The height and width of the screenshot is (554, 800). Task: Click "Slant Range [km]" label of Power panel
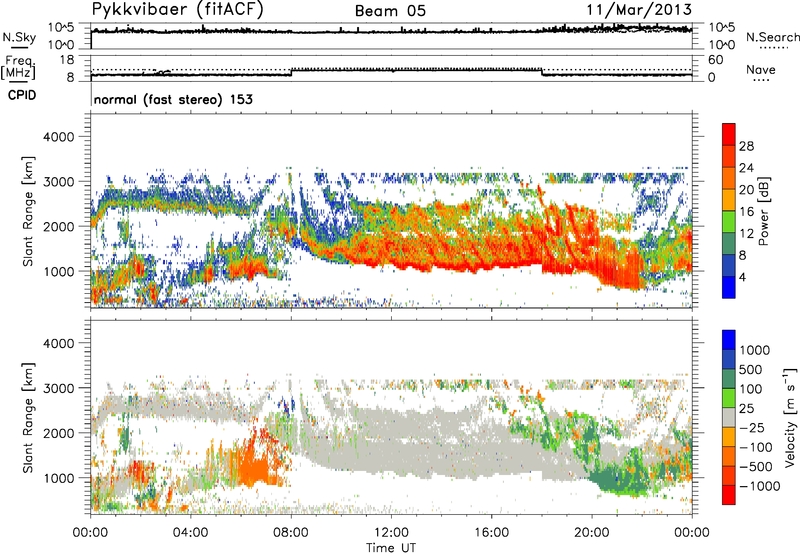pyautogui.click(x=28, y=211)
